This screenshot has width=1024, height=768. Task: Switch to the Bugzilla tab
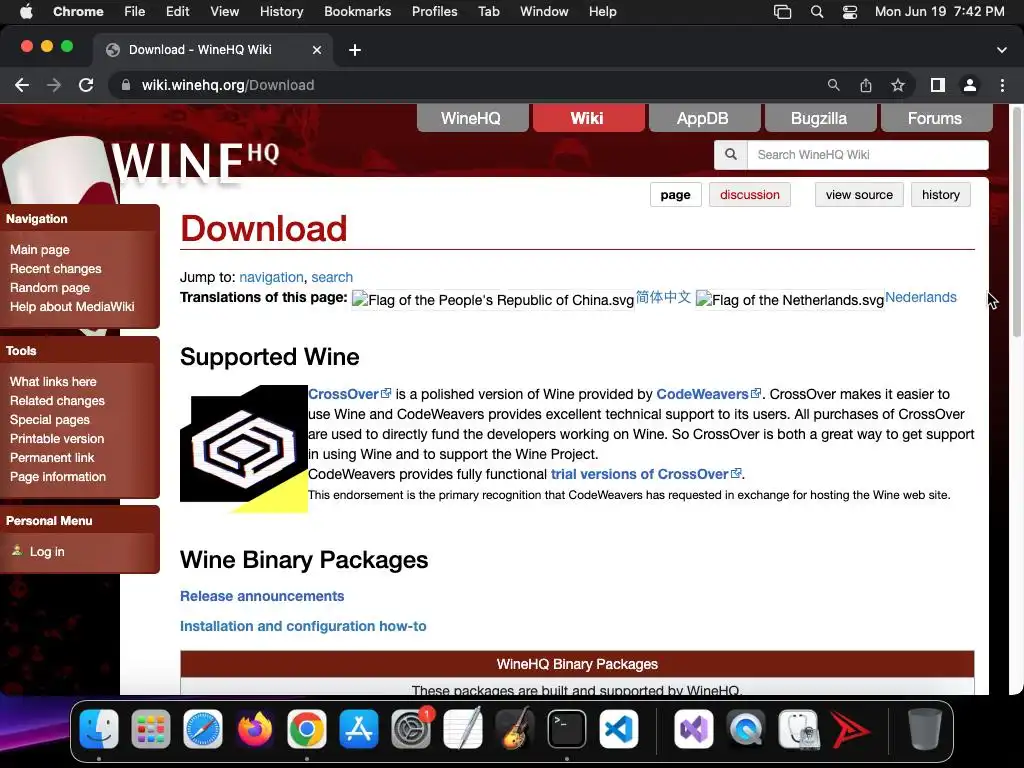[819, 118]
